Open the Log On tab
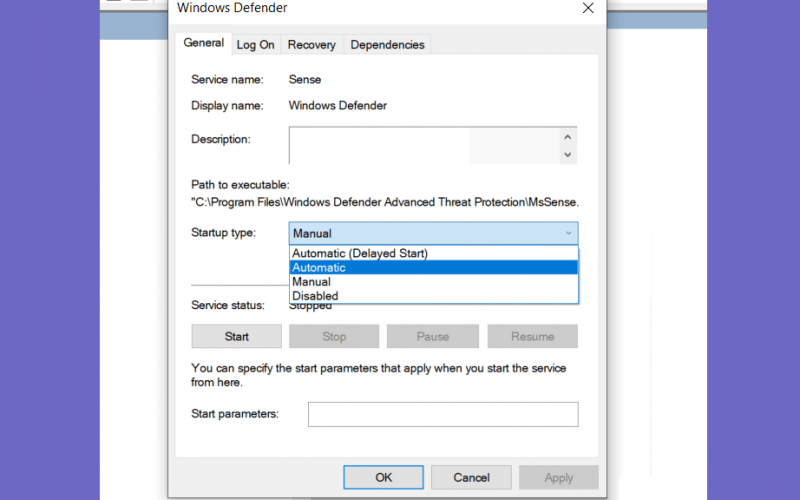Image resolution: width=800 pixels, height=500 pixels. [x=255, y=45]
